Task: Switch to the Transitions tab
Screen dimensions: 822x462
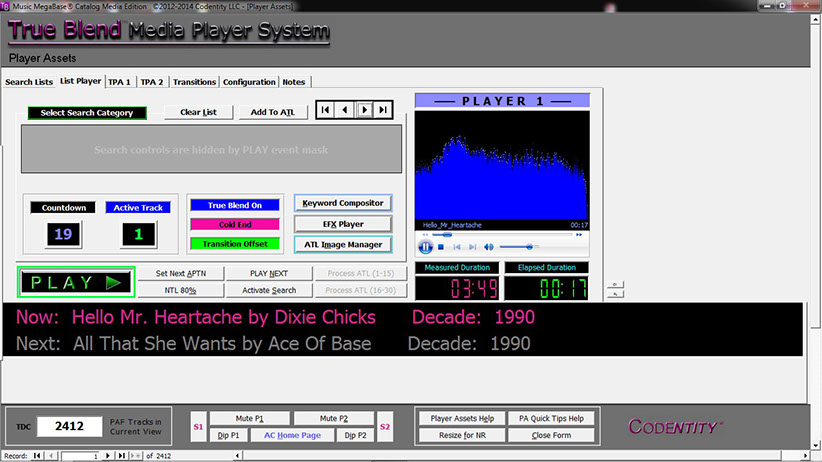Action: coord(194,82)
